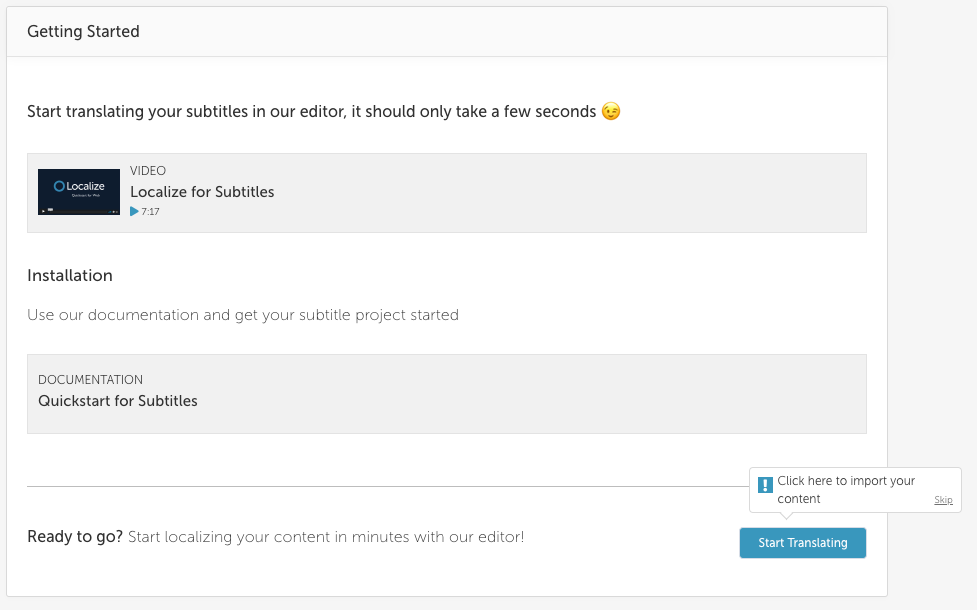Click the Getting Started header text
This screenshot has height=610, width=977.
coord(83,31)
